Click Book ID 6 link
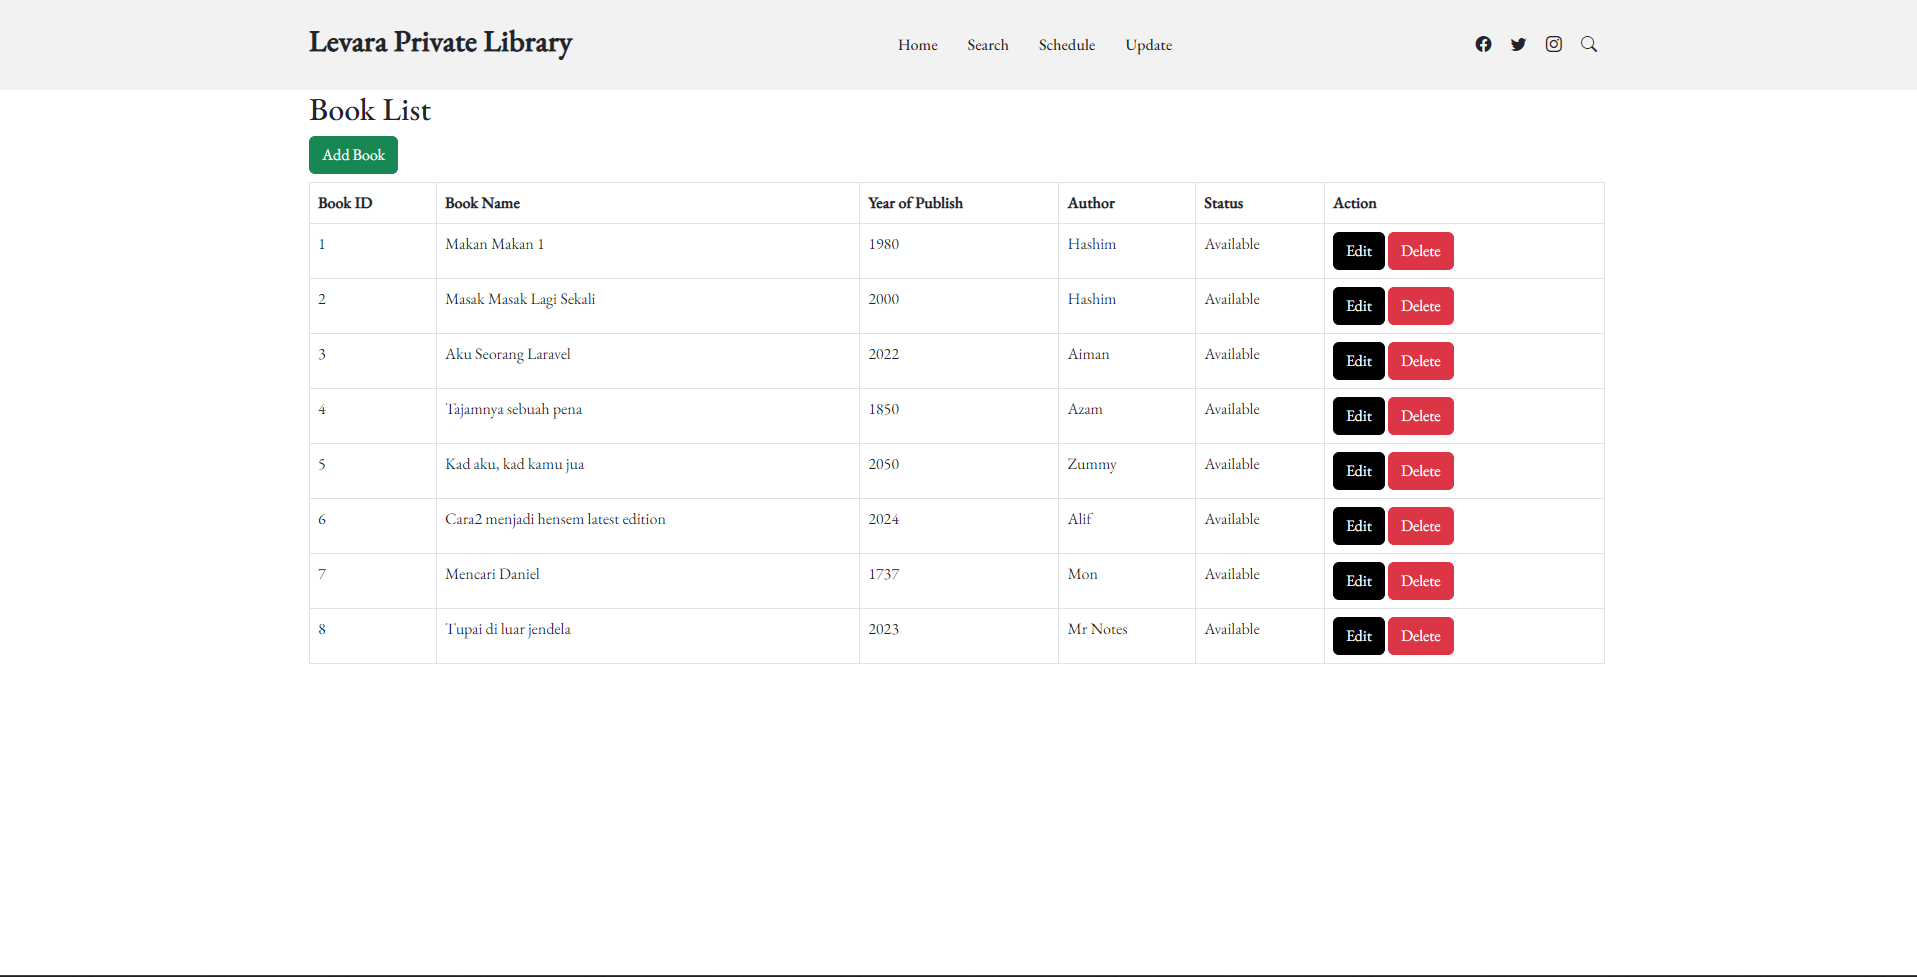1917x977 pixels. click(x=322, y=519)
